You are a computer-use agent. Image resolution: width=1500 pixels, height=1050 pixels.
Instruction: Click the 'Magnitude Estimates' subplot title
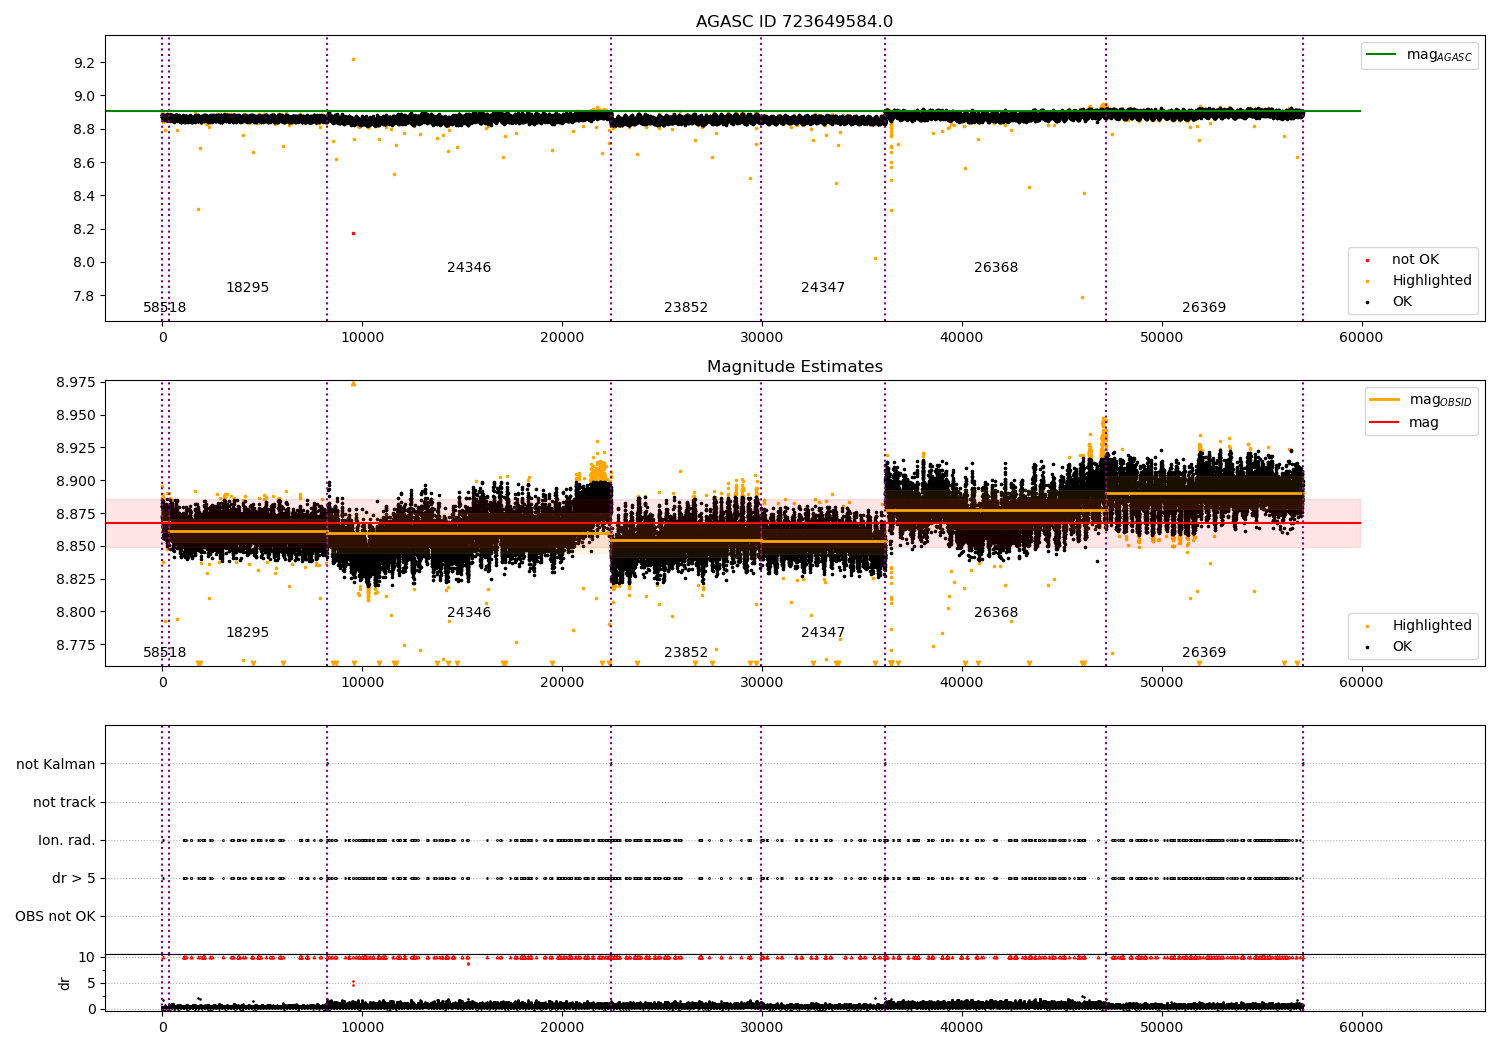(x=794, y=367)
